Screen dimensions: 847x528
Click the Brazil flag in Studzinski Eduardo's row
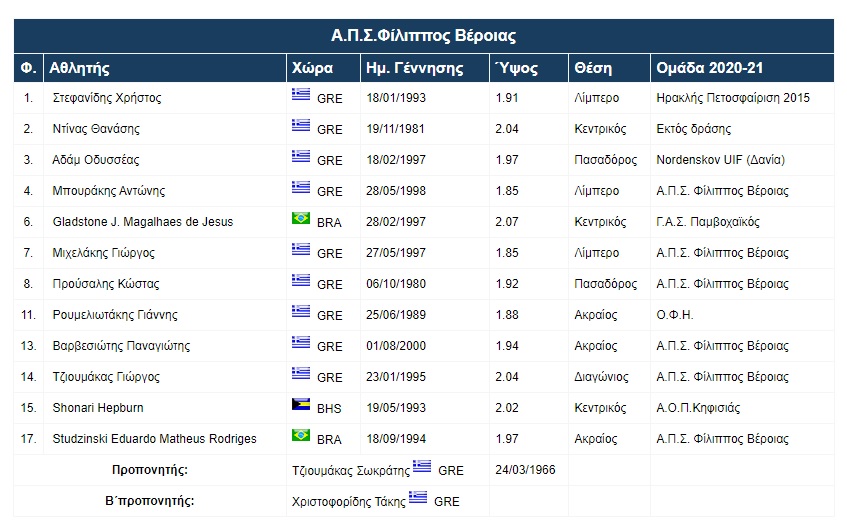(x=300, y=436)
